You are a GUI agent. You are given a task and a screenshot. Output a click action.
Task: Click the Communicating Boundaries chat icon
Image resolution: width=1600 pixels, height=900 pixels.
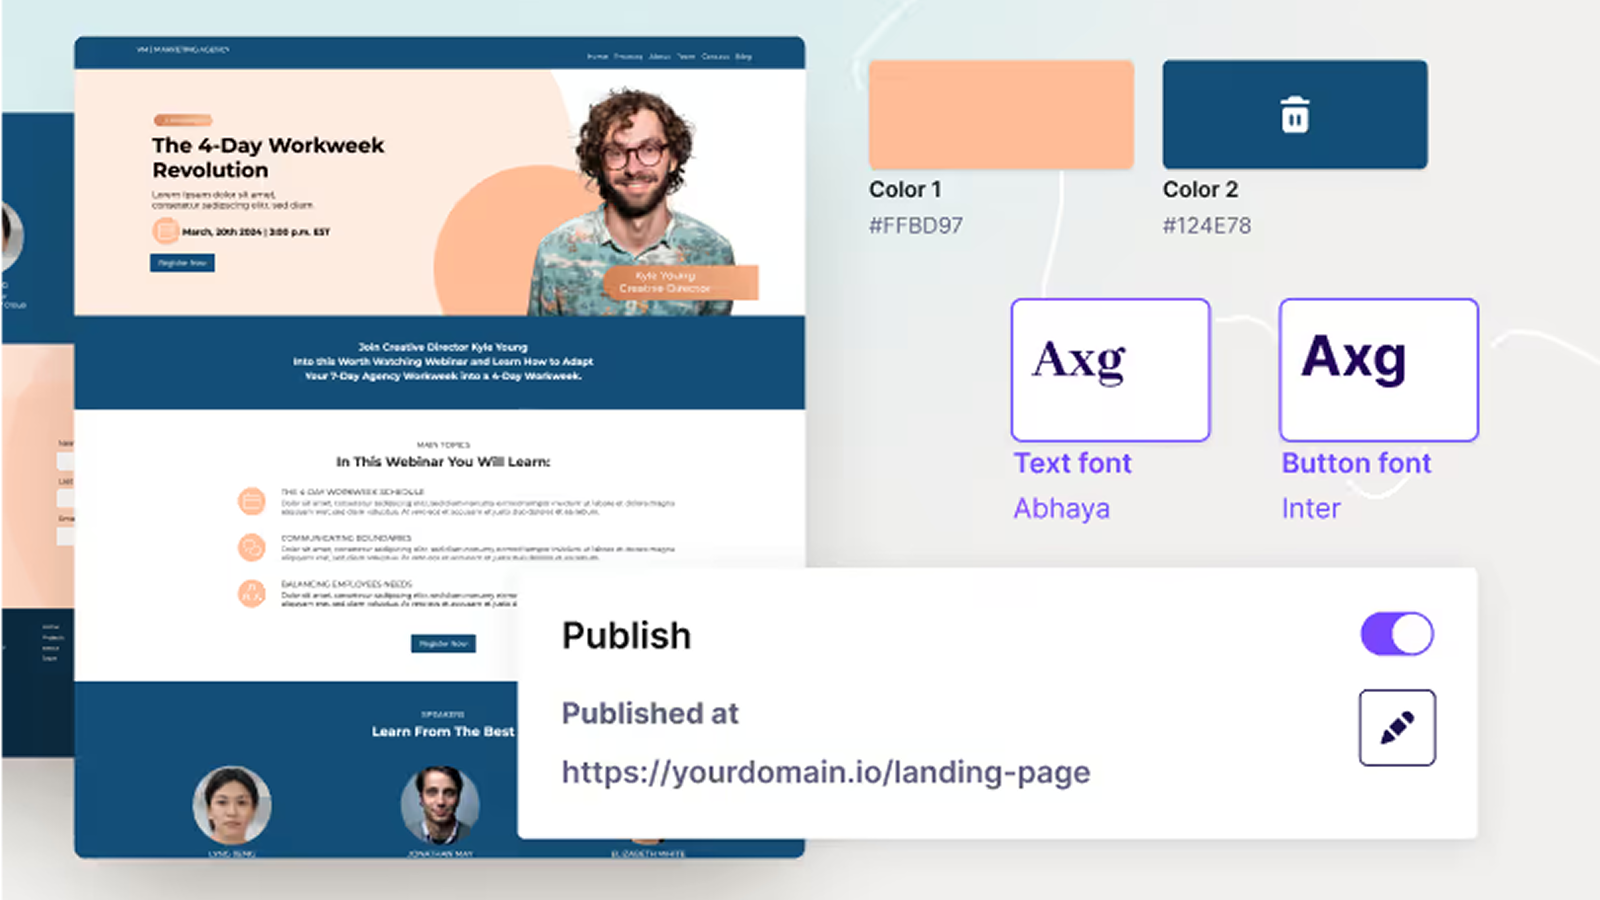252,546
